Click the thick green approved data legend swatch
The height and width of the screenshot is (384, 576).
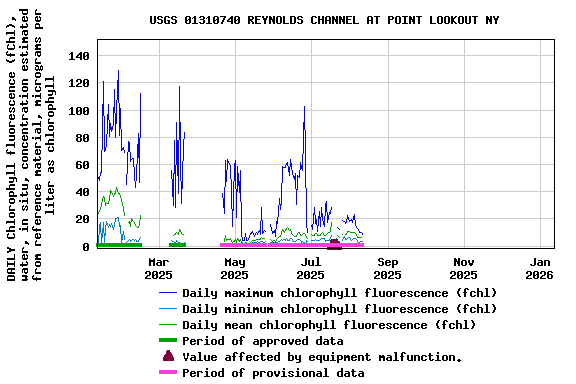[168, 340]
